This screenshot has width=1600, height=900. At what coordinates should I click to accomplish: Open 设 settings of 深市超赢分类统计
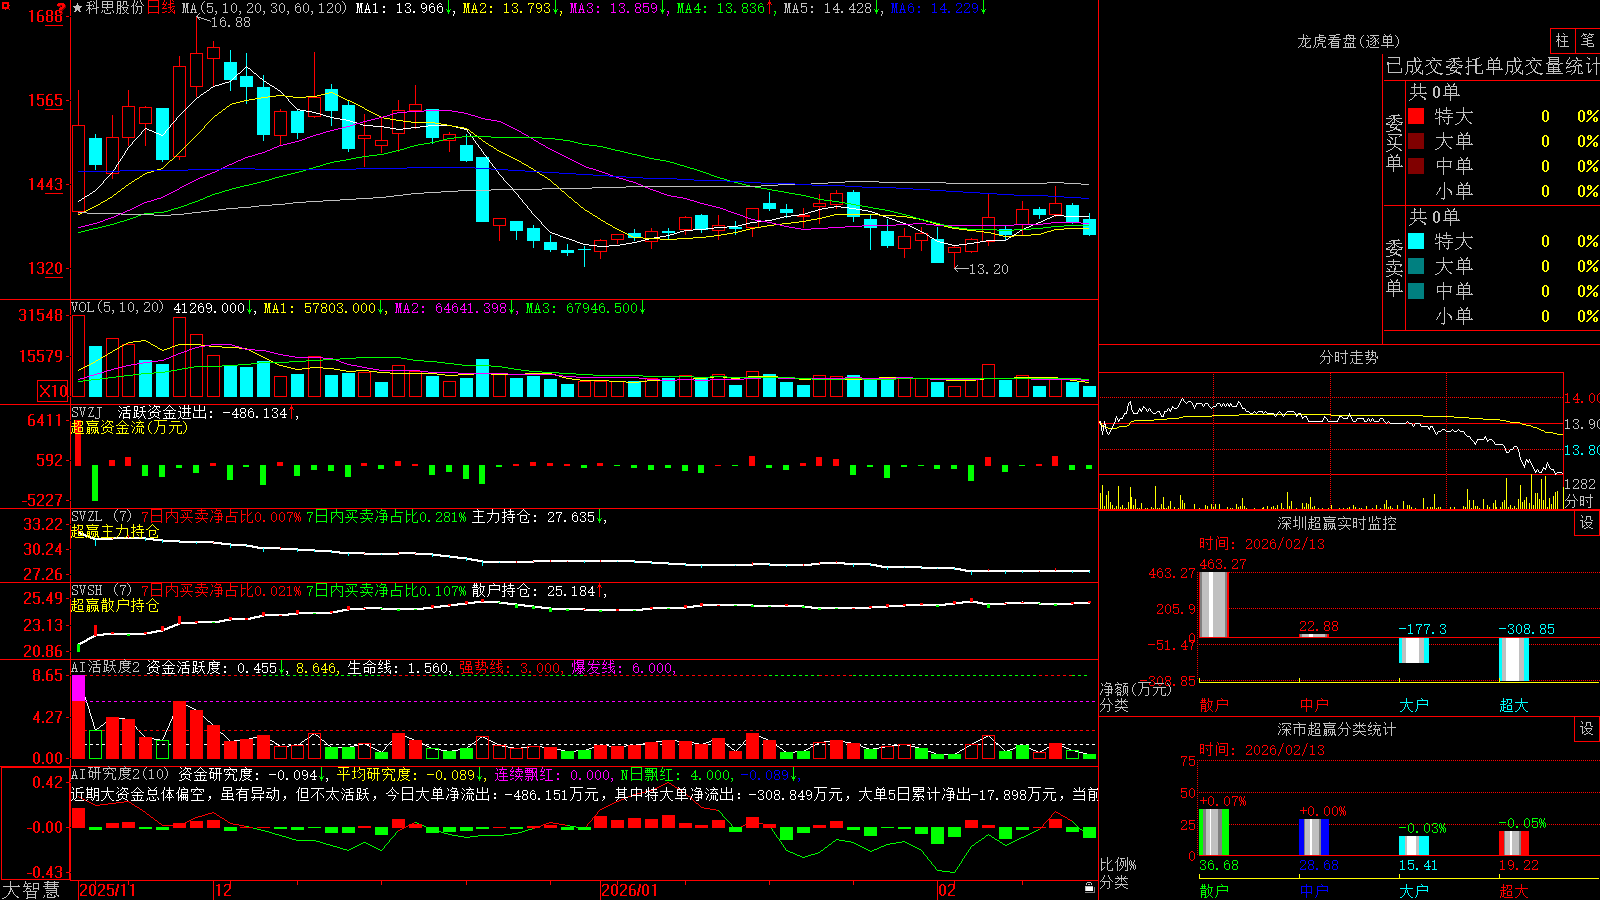[x=1587, y=729]
